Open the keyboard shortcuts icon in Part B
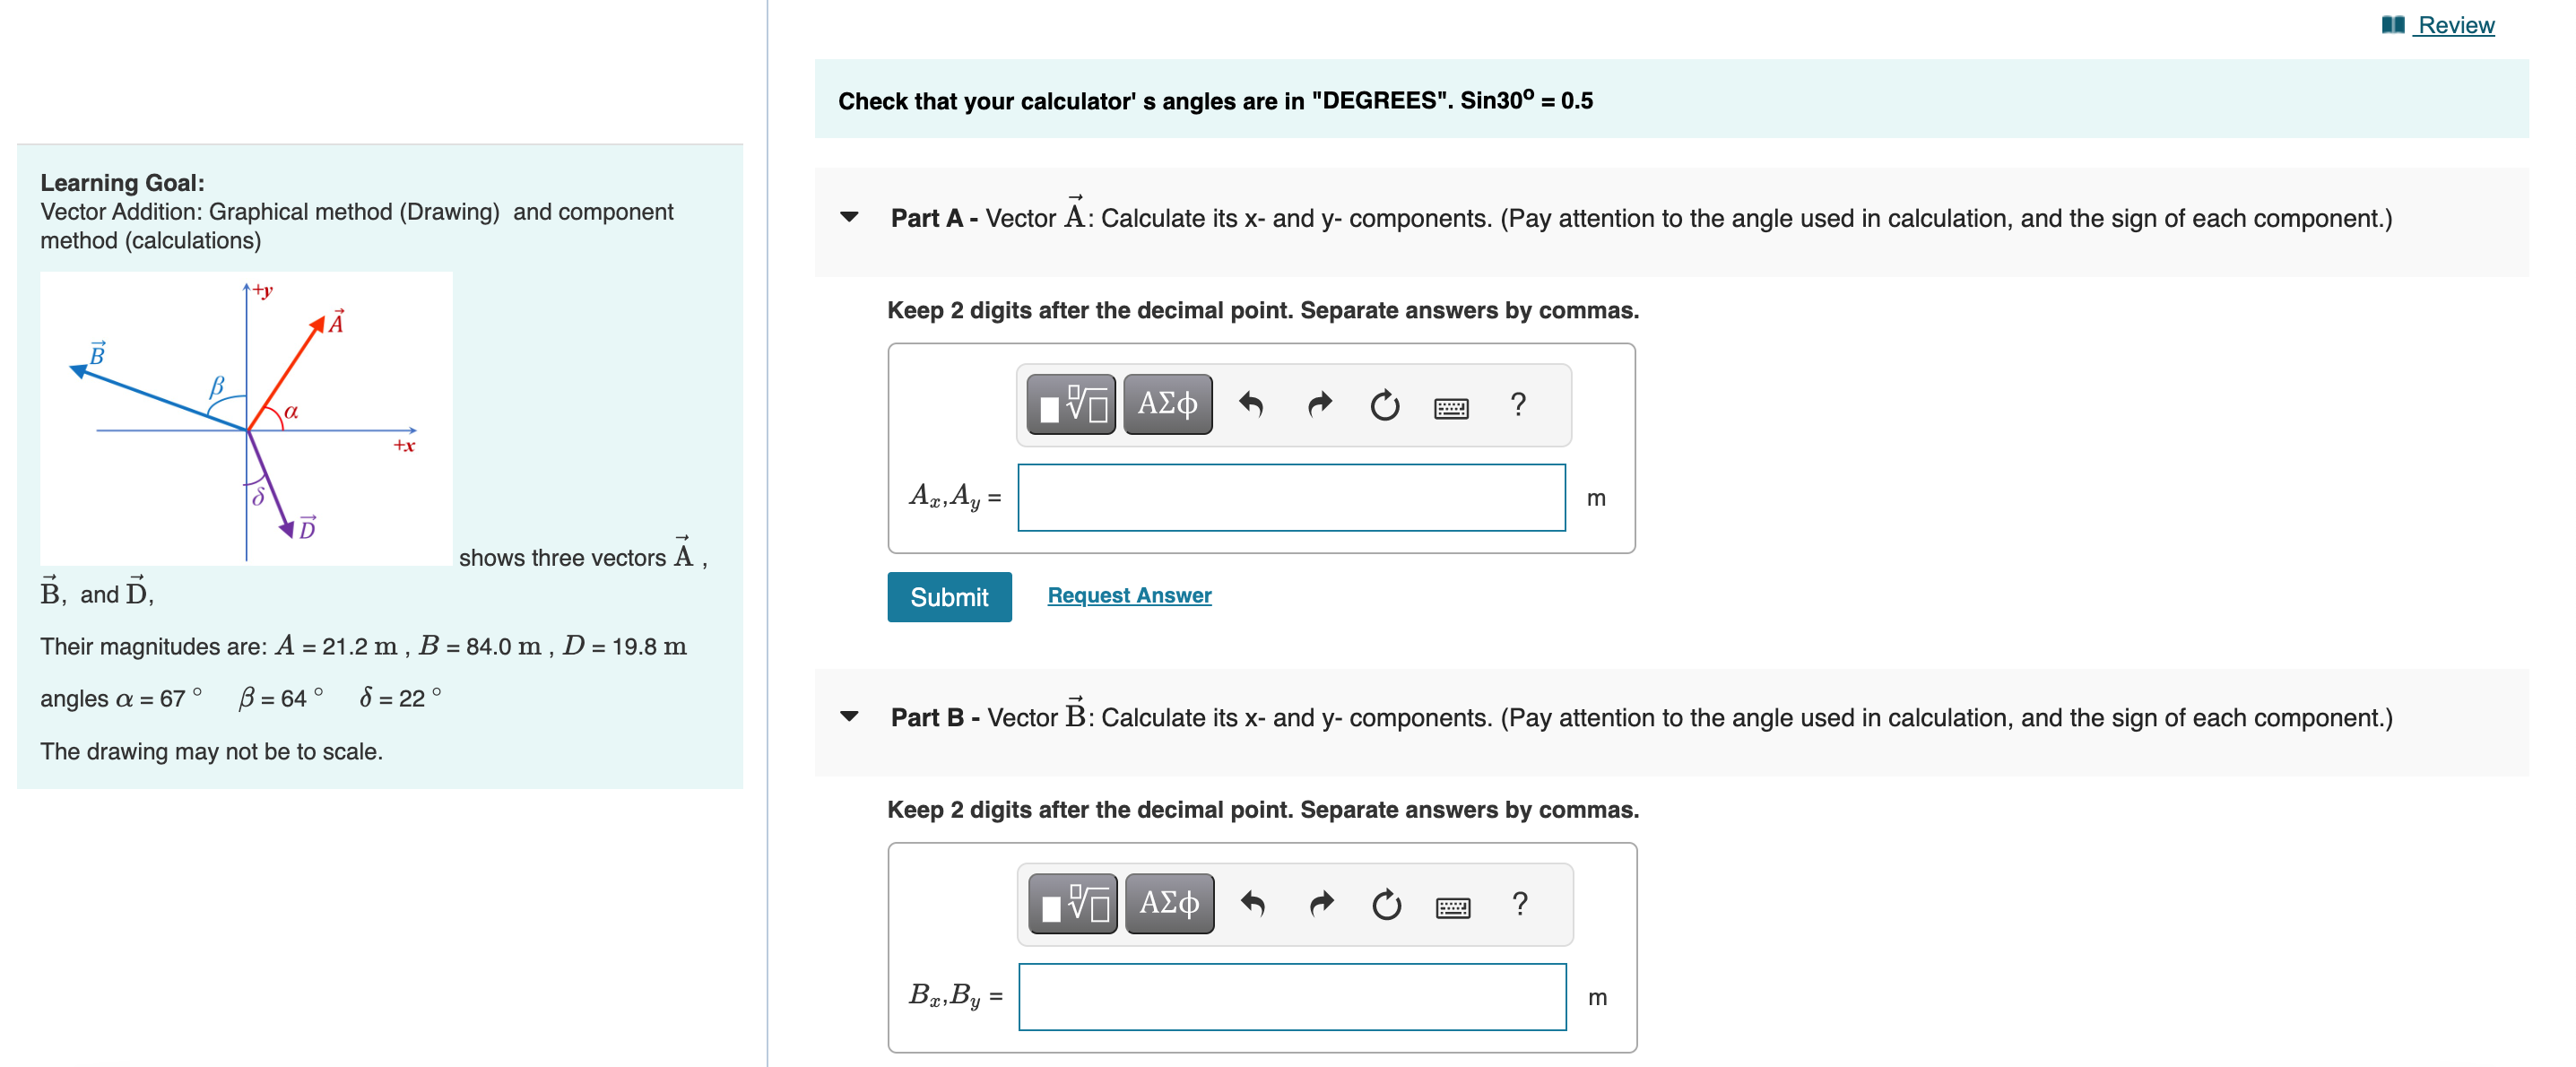 tap(1453, 905)
